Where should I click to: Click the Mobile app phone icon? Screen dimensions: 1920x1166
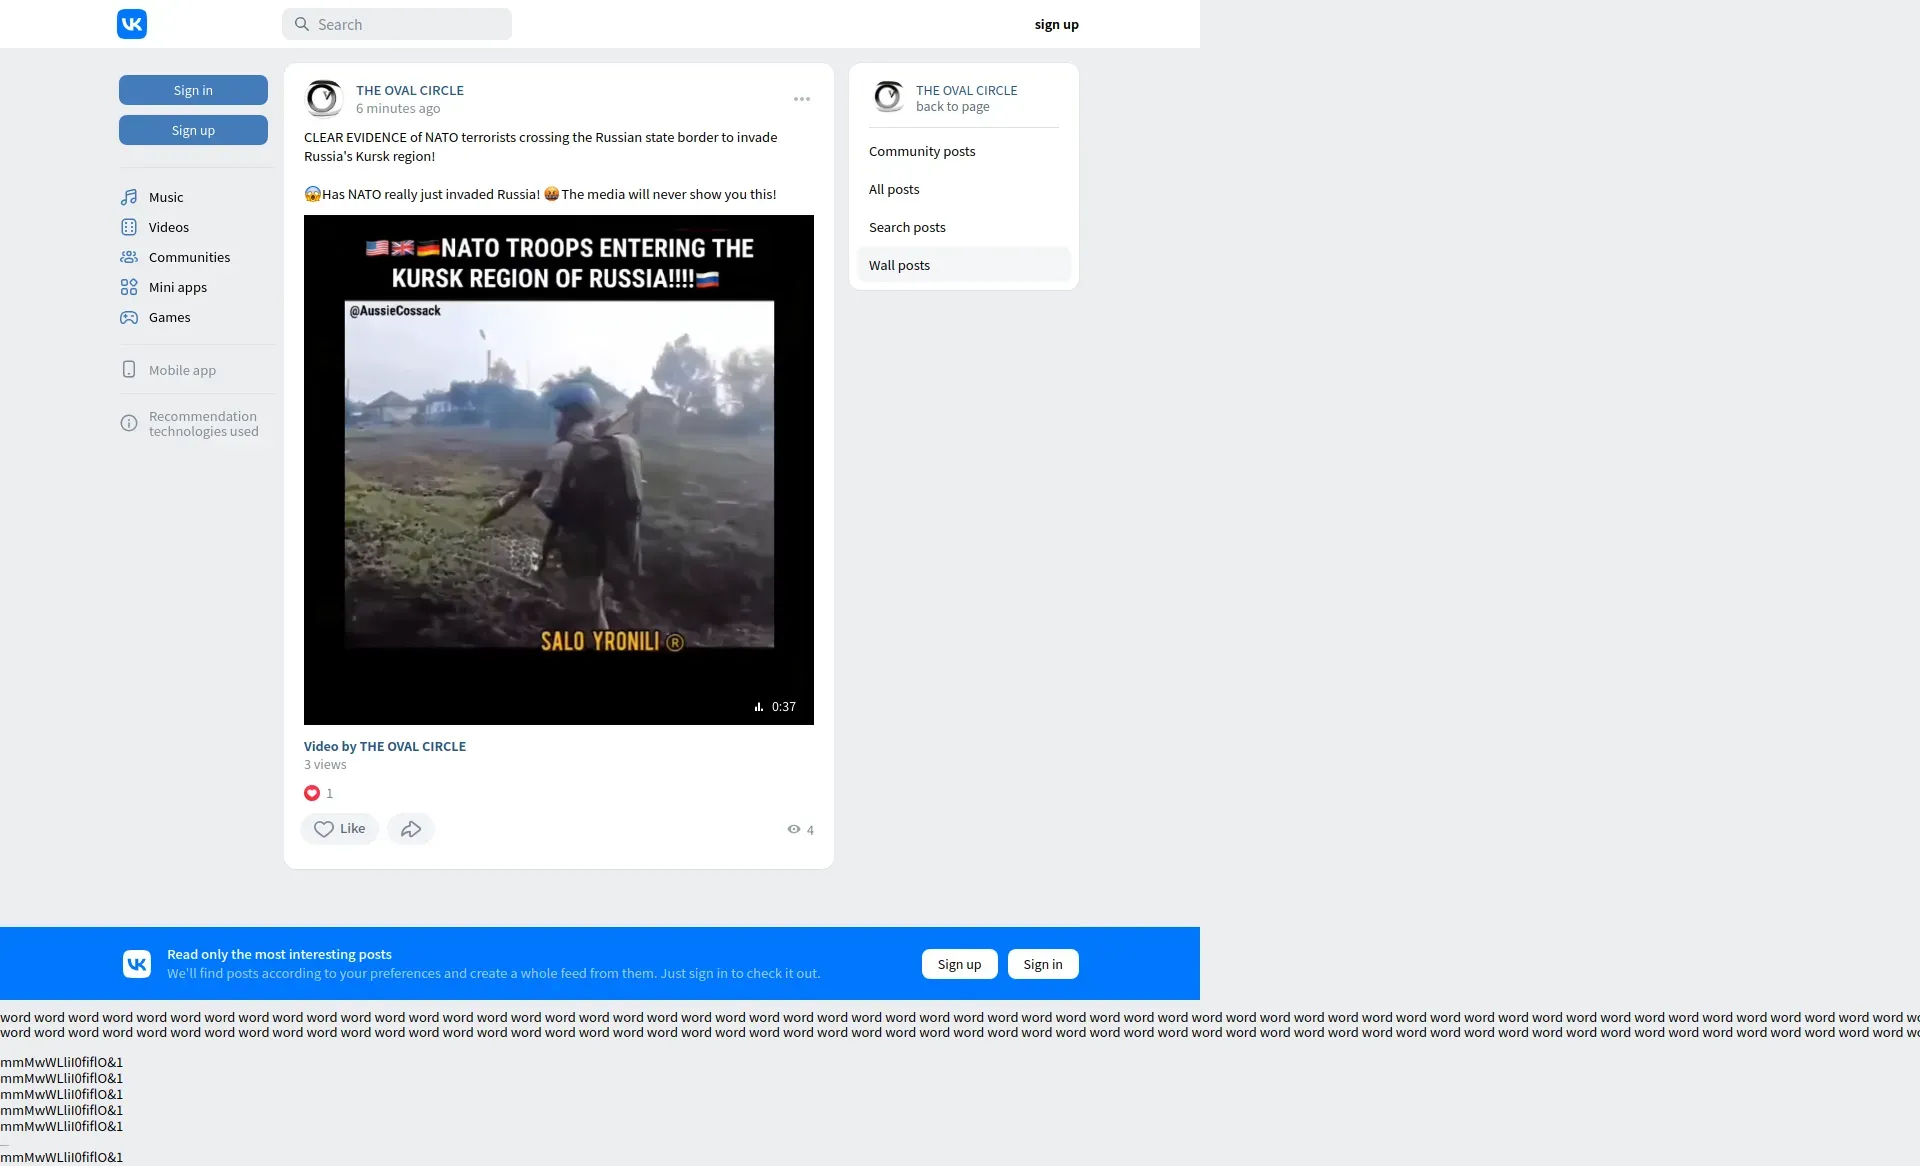pos(129,369)
